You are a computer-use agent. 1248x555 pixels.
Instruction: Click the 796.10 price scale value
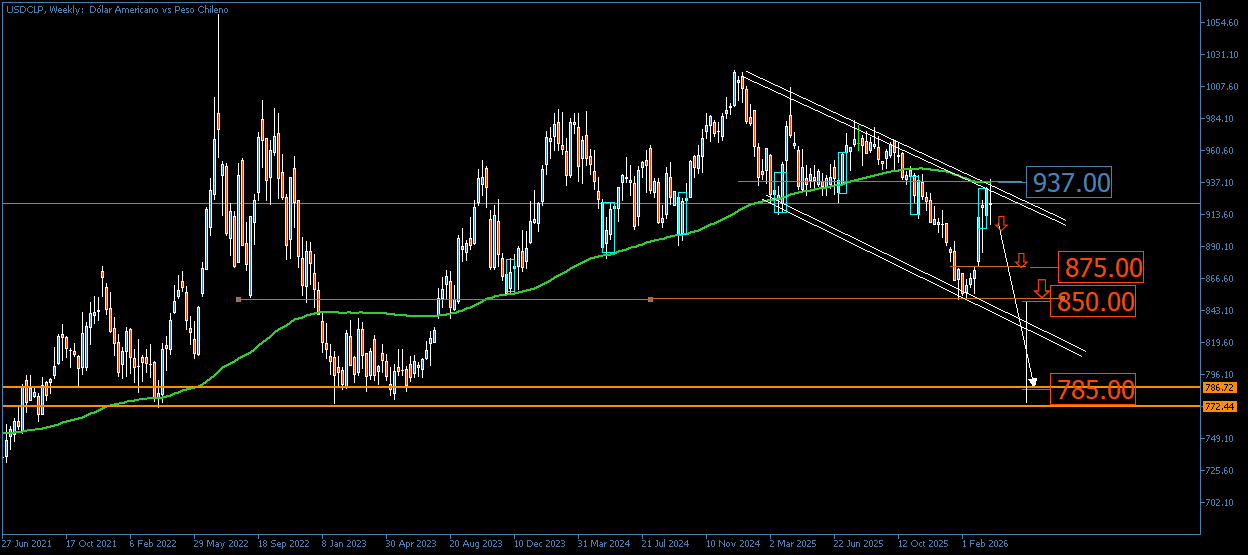1222,374
